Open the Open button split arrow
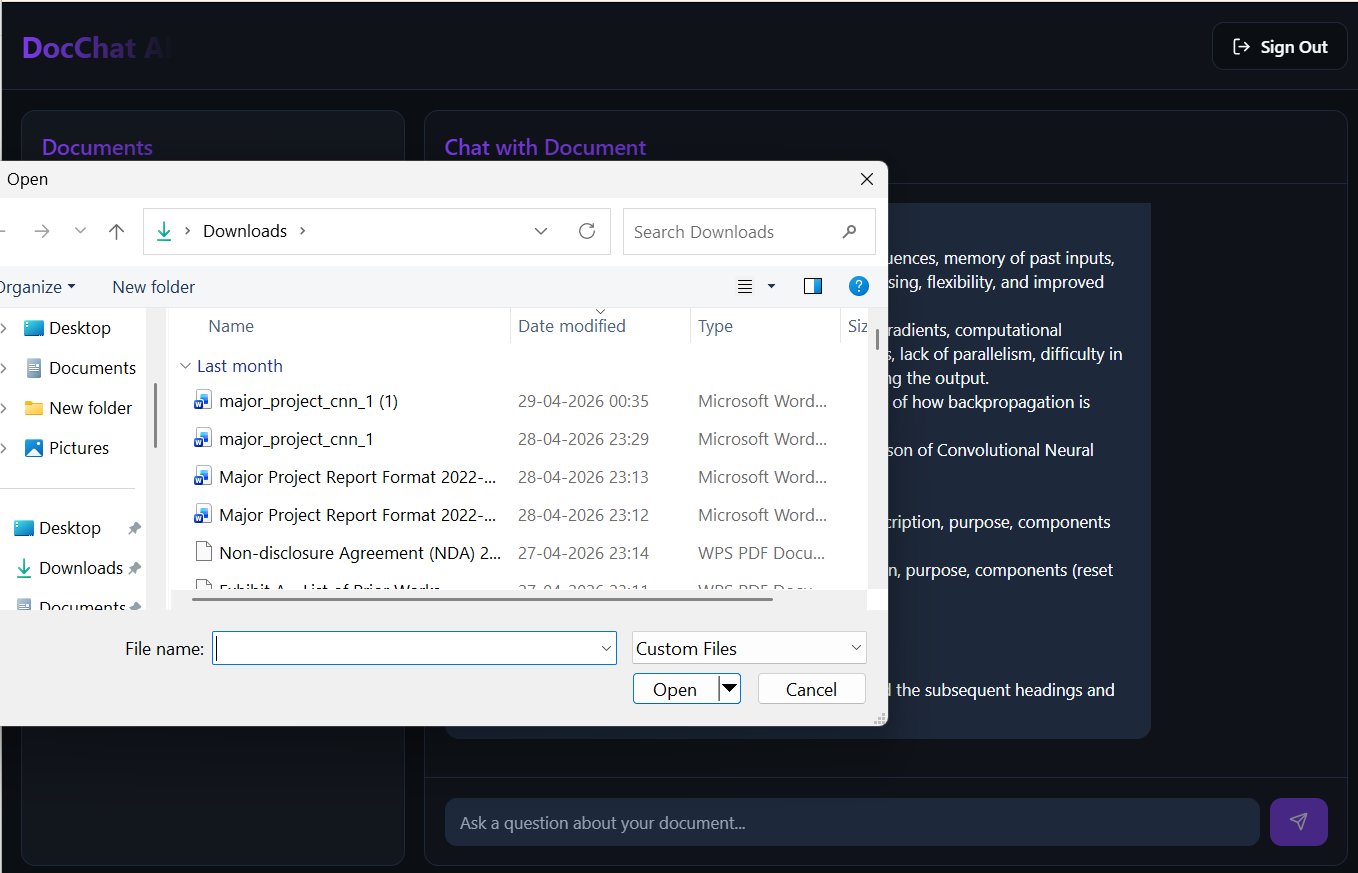The image size is (1358, 873). [730, 689]
